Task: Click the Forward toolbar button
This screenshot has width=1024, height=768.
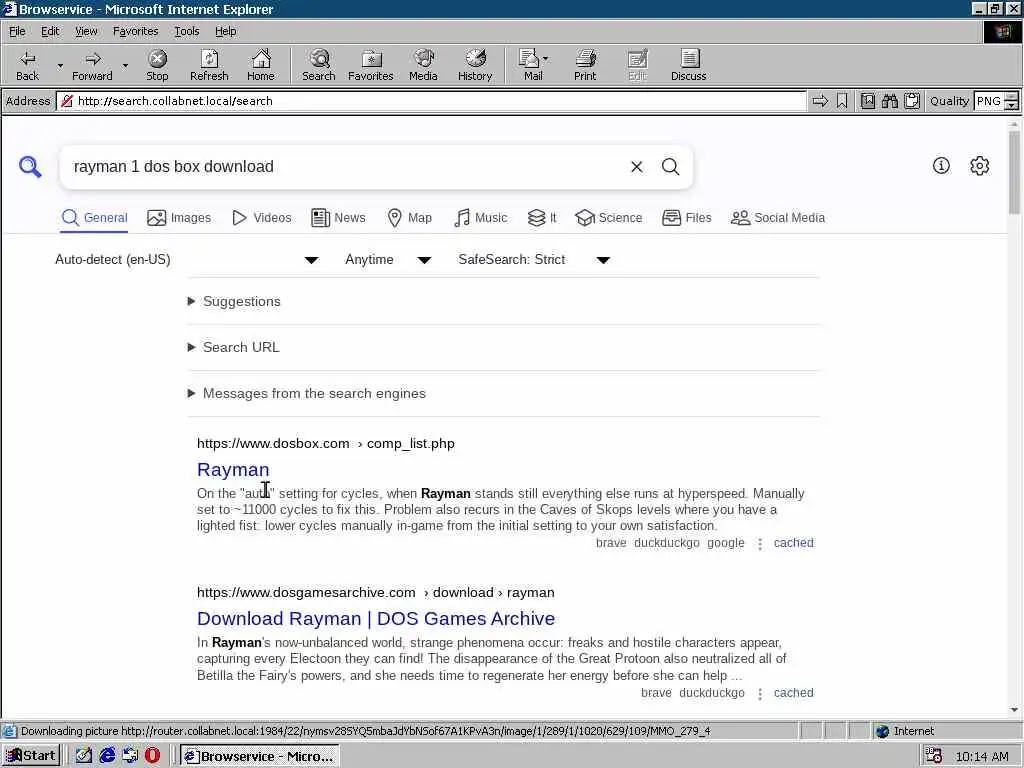Action: tap(92, 65)
